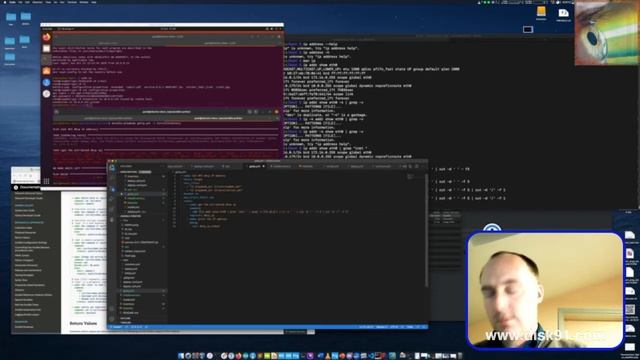Open Firefox in the Ubuntu dock
The image size is (640, 360).
click(47, 37)
